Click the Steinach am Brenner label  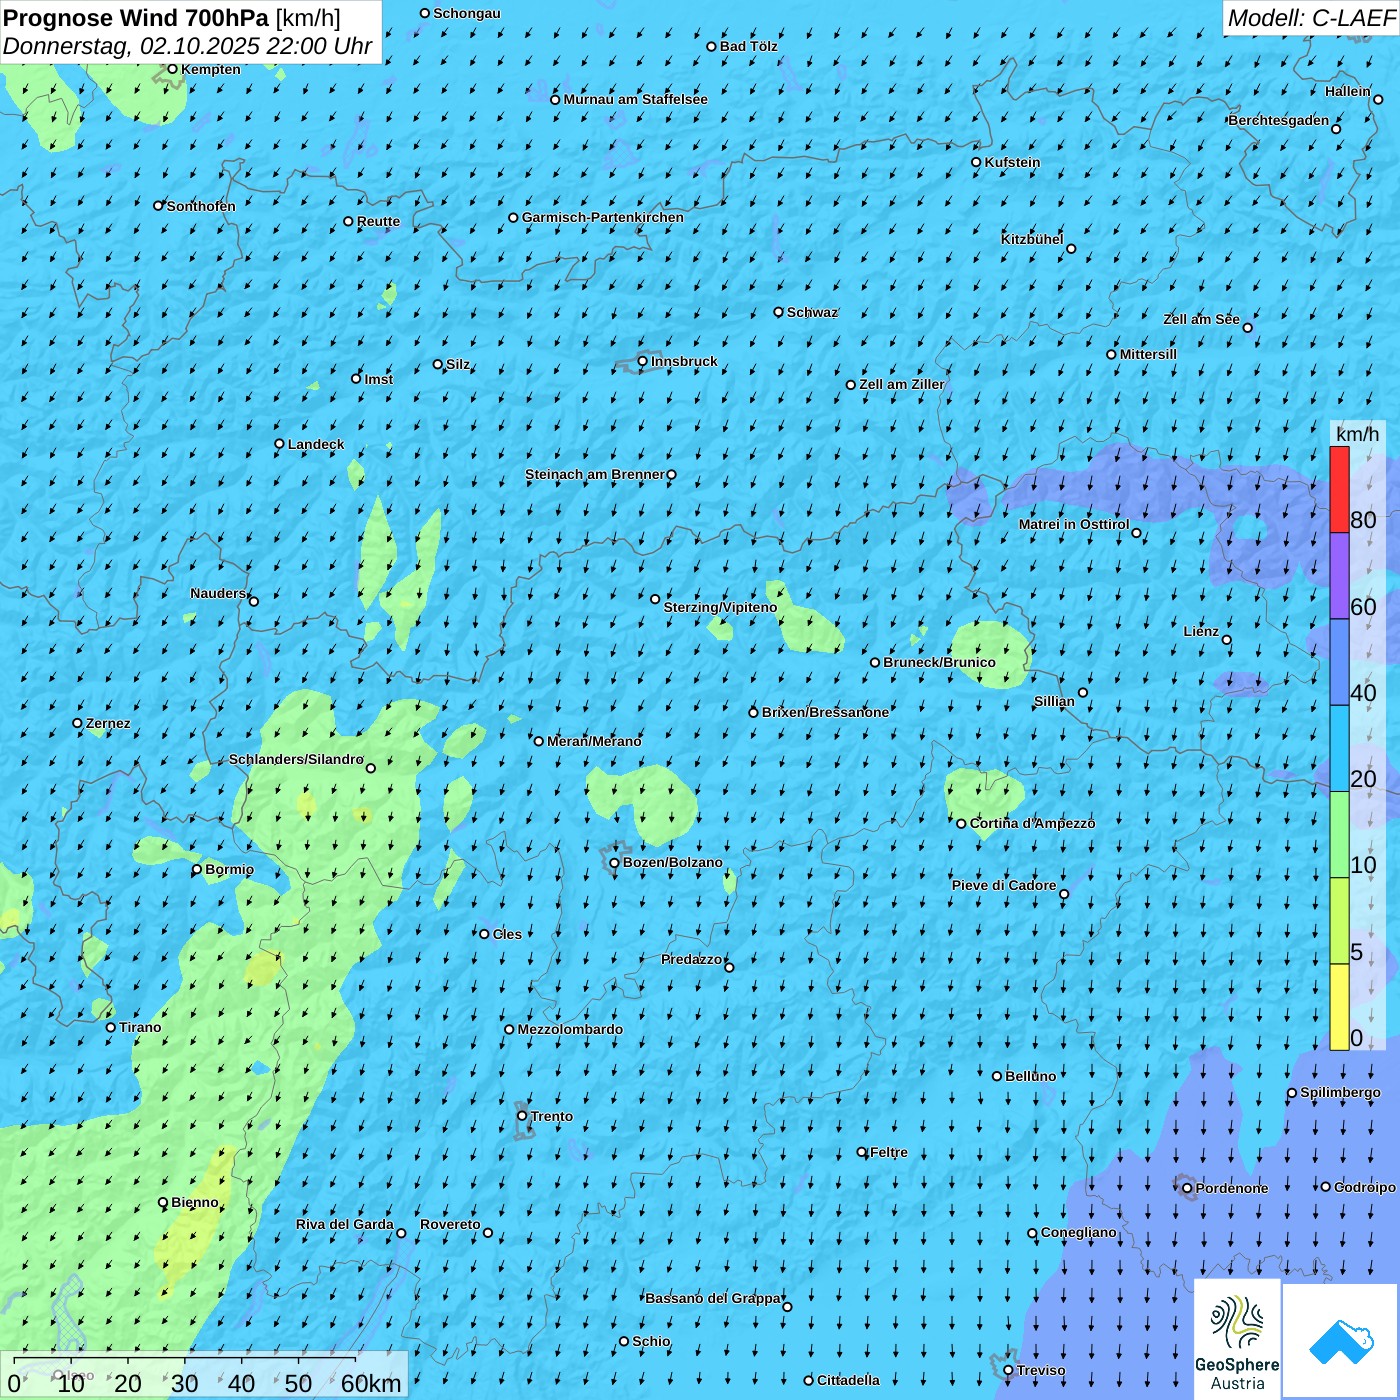(x=594, y=474)
